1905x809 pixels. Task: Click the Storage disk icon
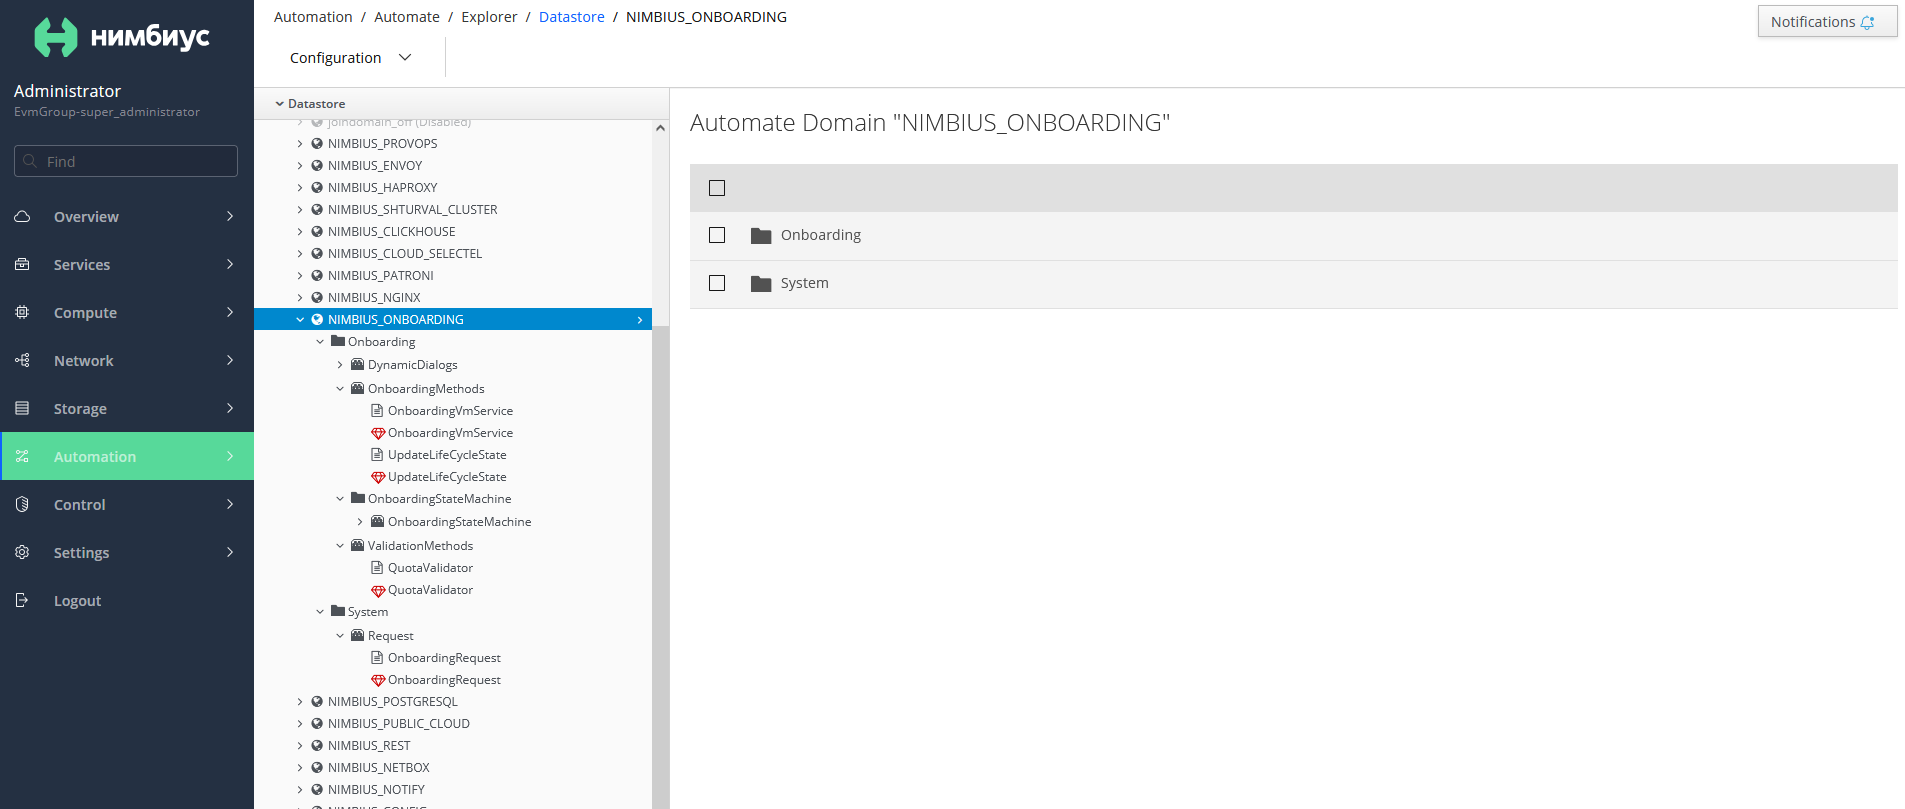pyautogui.click(x=22, y=408)
